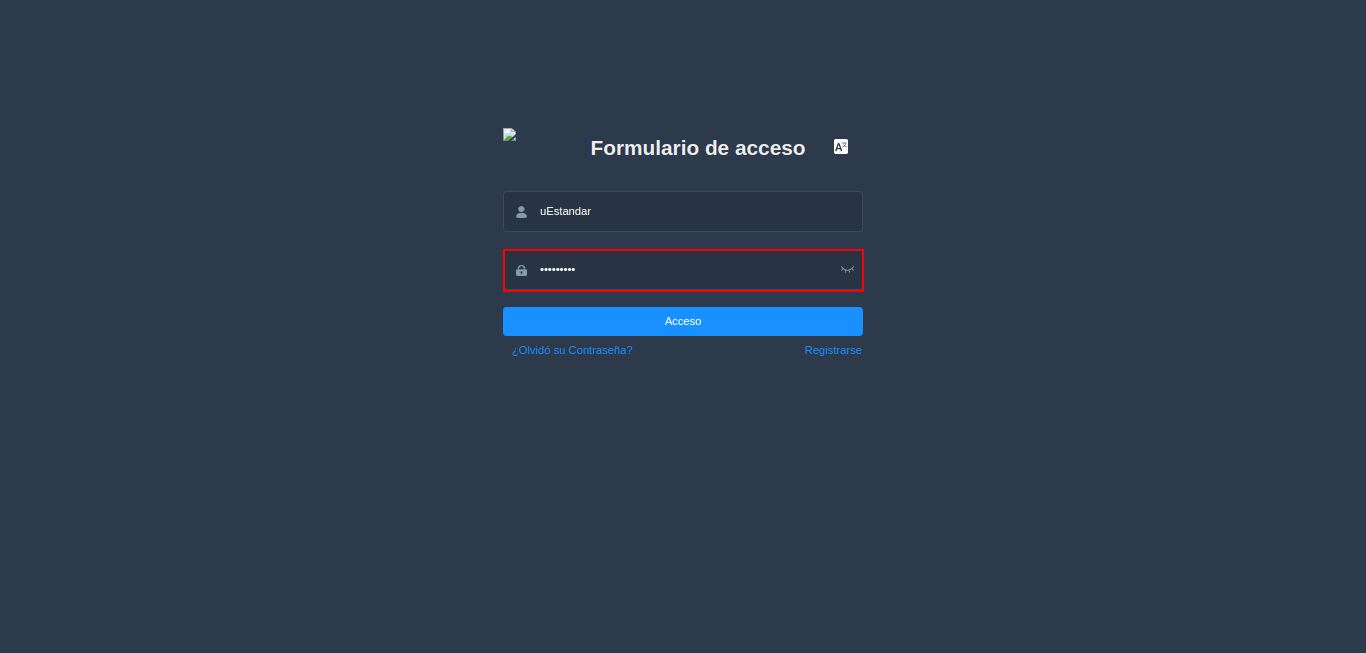Start password recovery via forgot link
Image resolution: width=1366 pixels, height=653 pixels.
pyautogui.click(x=572, y=350)
